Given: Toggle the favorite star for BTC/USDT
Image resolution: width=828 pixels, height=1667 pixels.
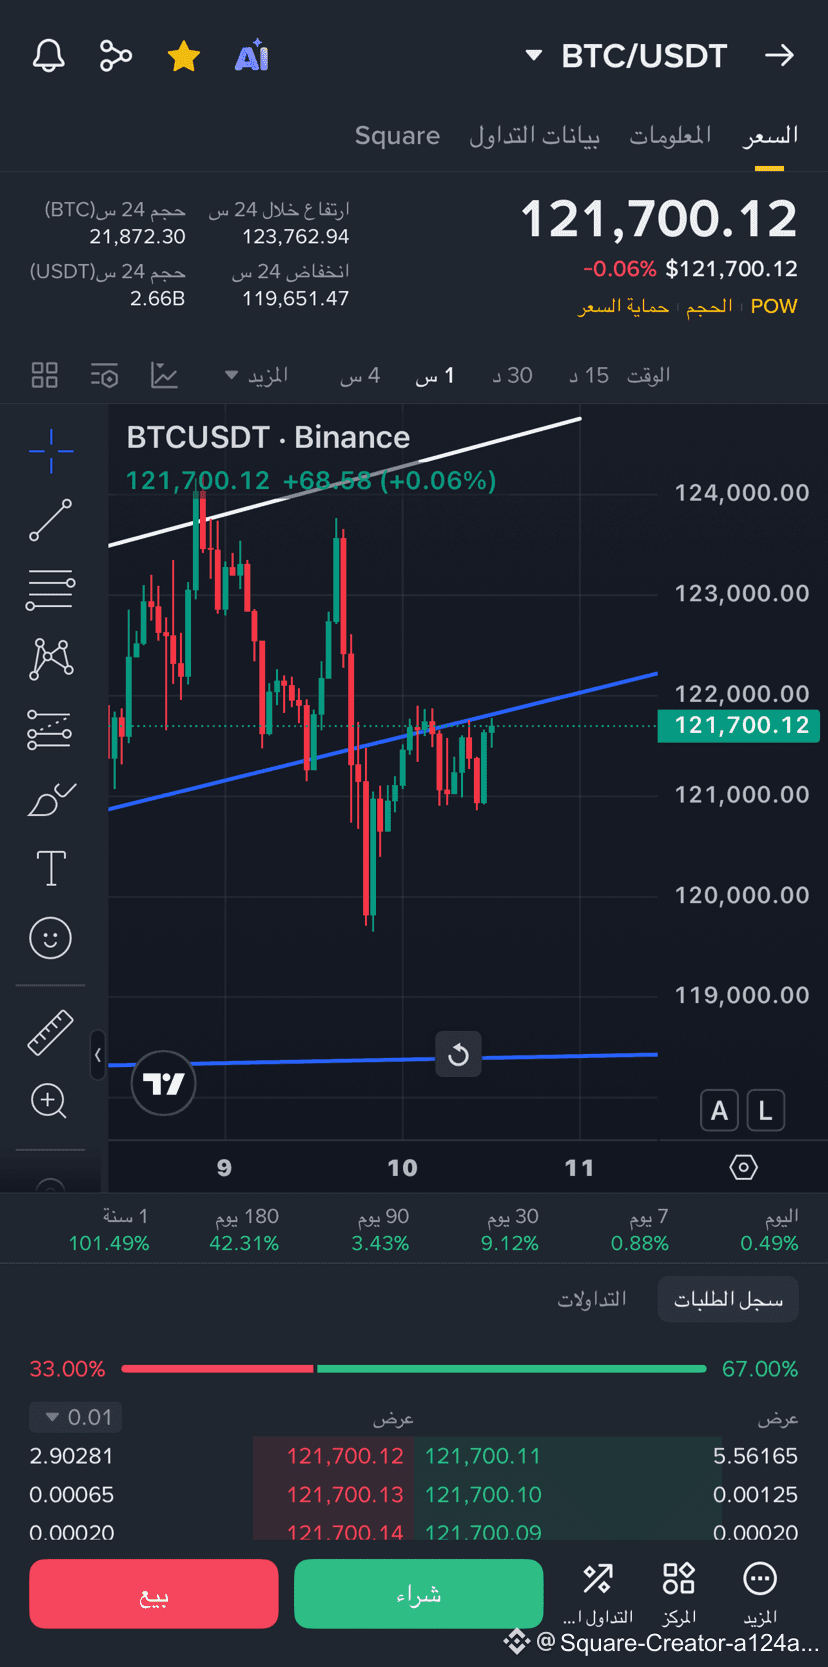Looking at the screenshot, I should pyautogui.click(x=184, y=56).
